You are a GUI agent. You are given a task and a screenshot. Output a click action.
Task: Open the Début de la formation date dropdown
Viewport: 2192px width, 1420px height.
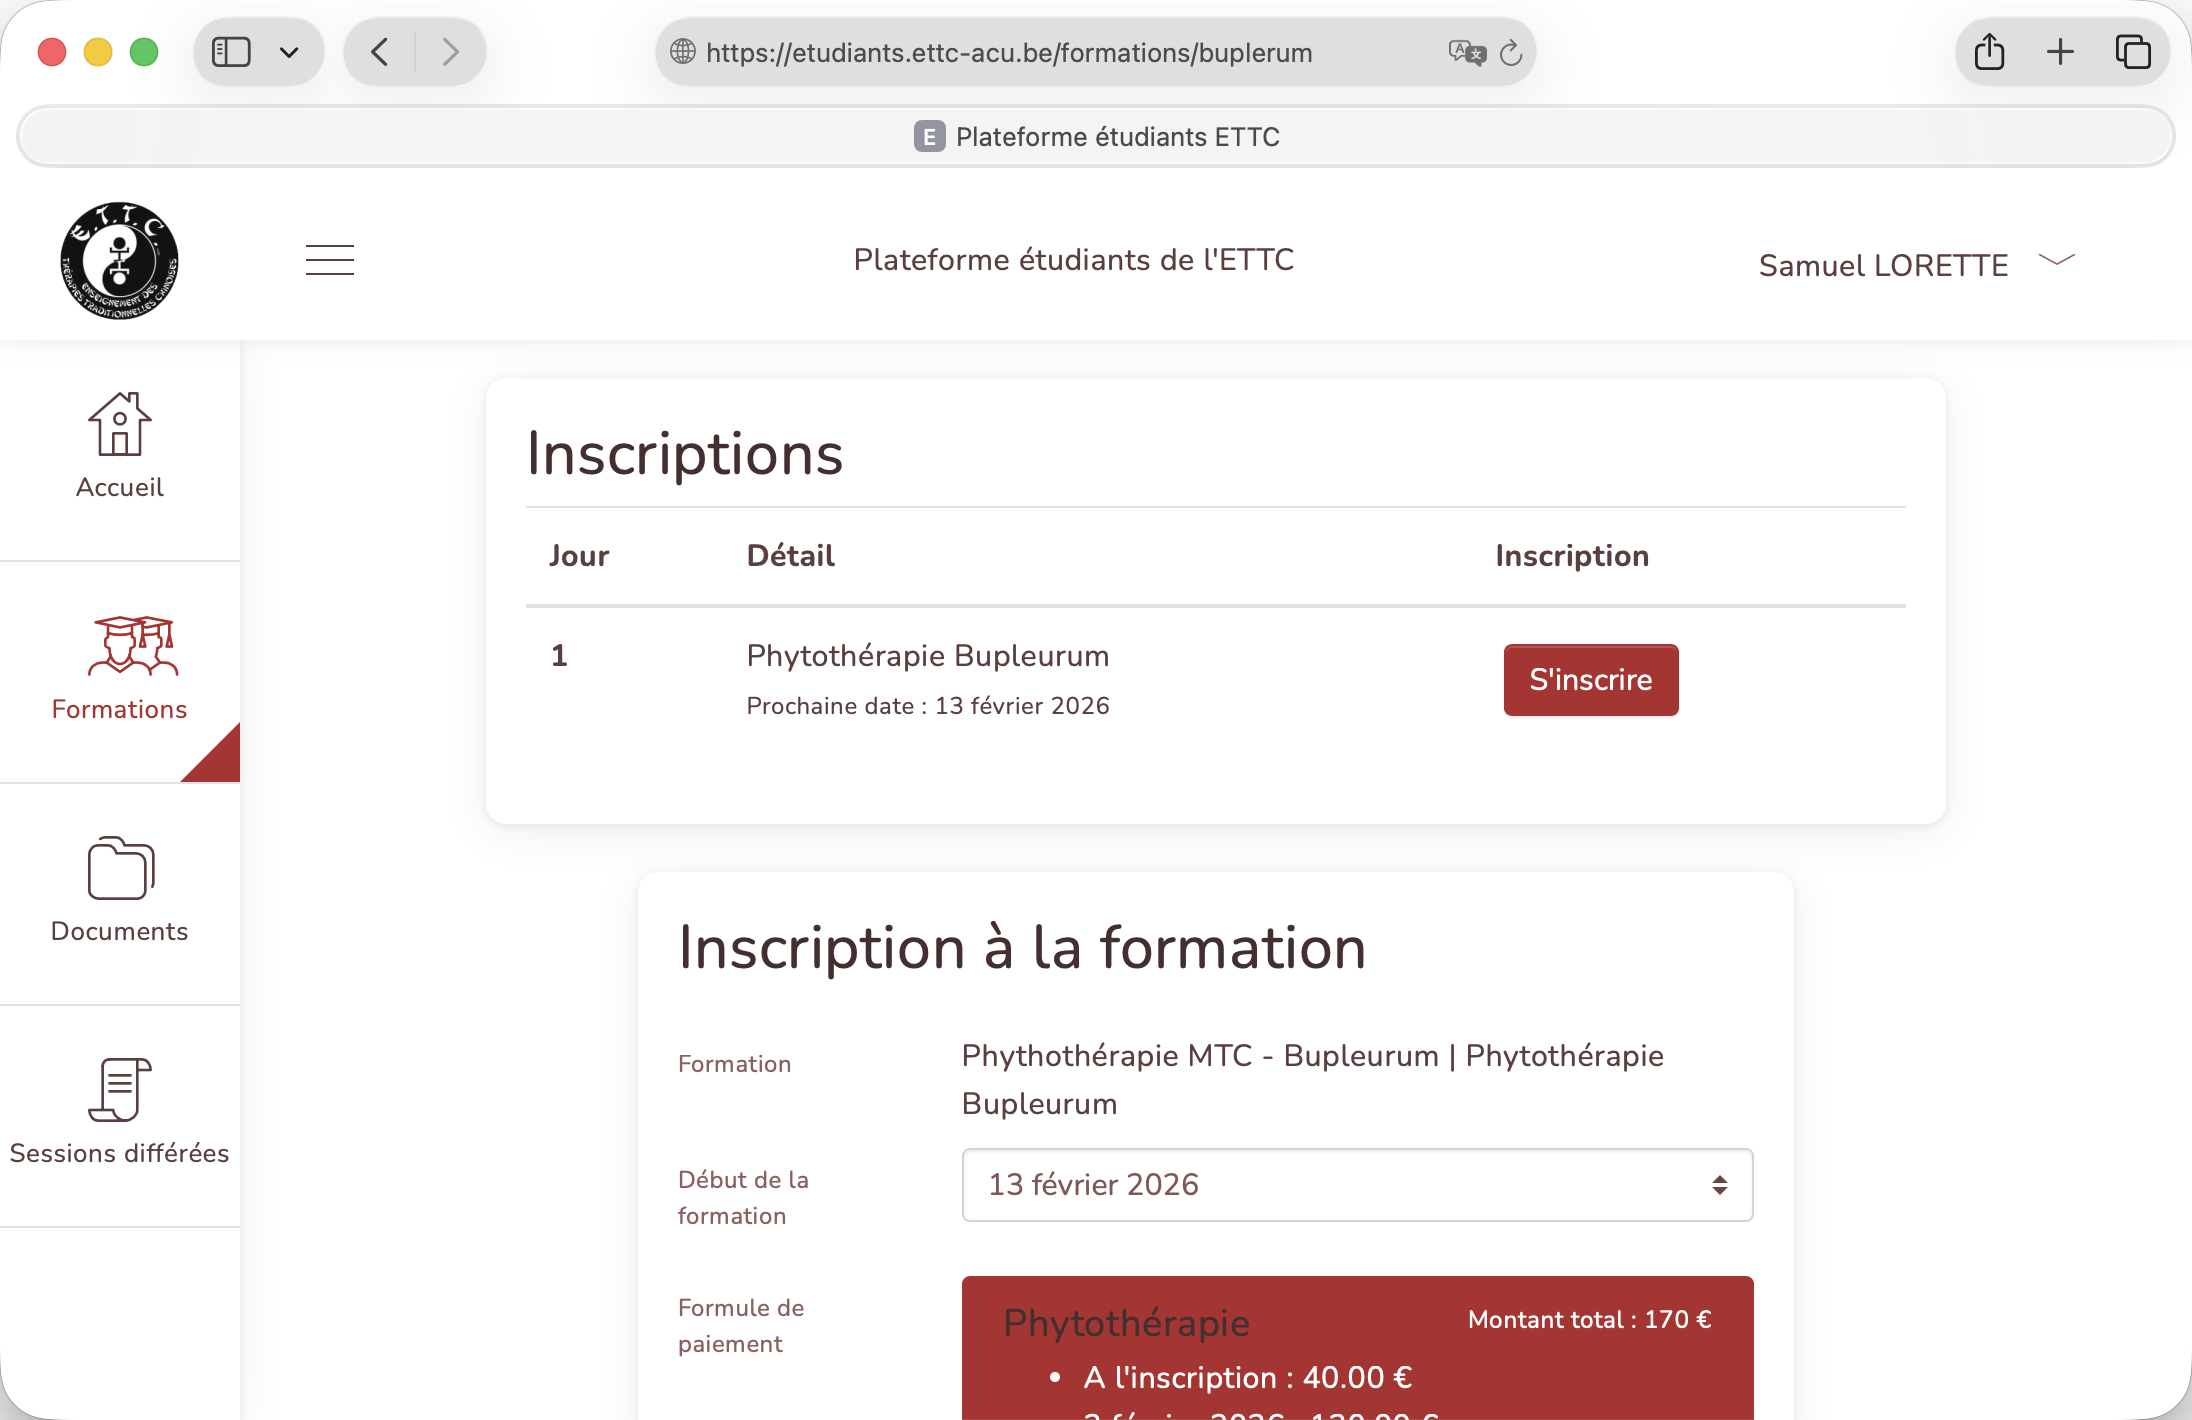coord(1357,1185)
